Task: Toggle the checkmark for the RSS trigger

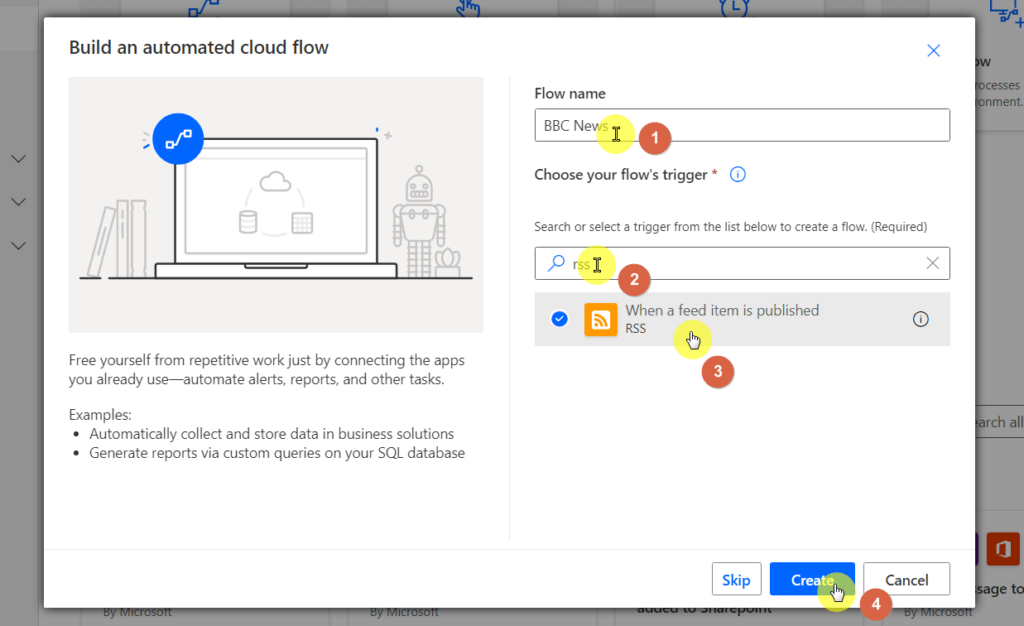Action: pos(559,319)
